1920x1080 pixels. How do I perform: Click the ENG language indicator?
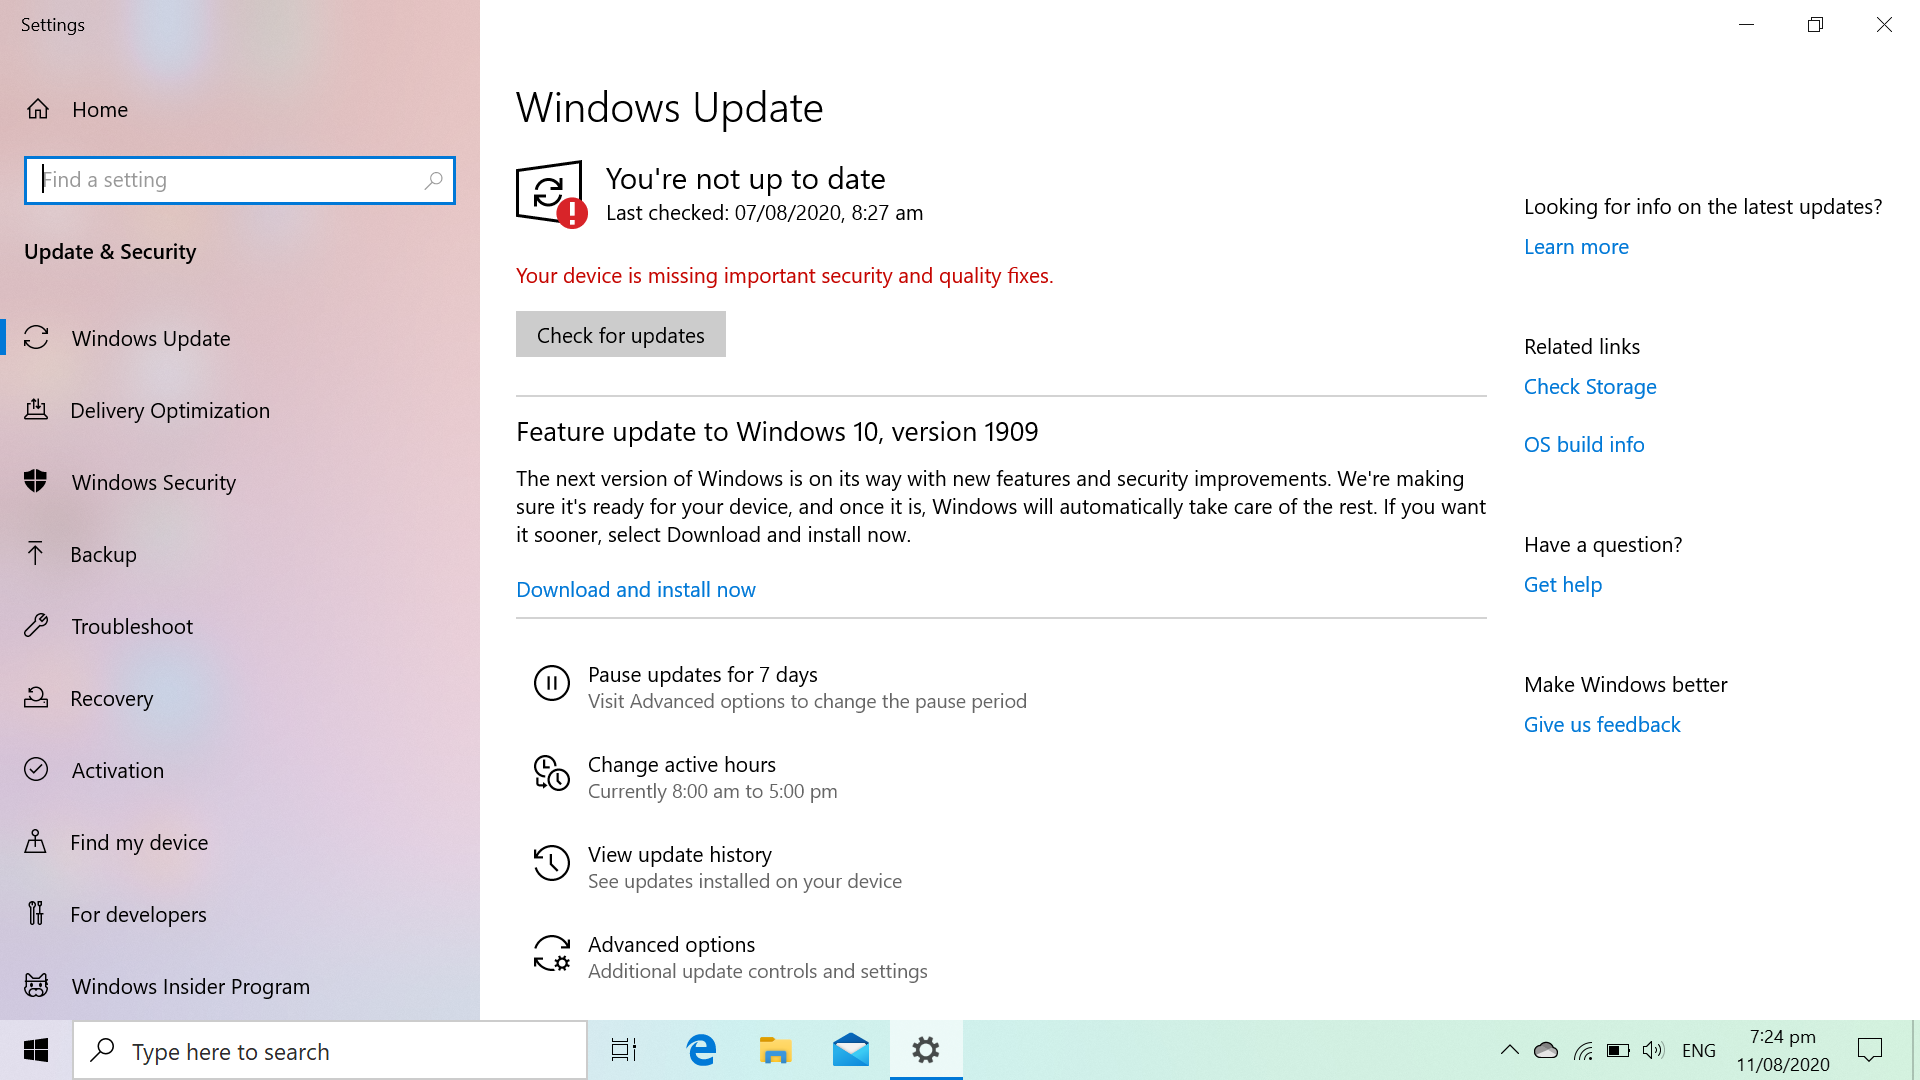(x=1699, y=1050)
